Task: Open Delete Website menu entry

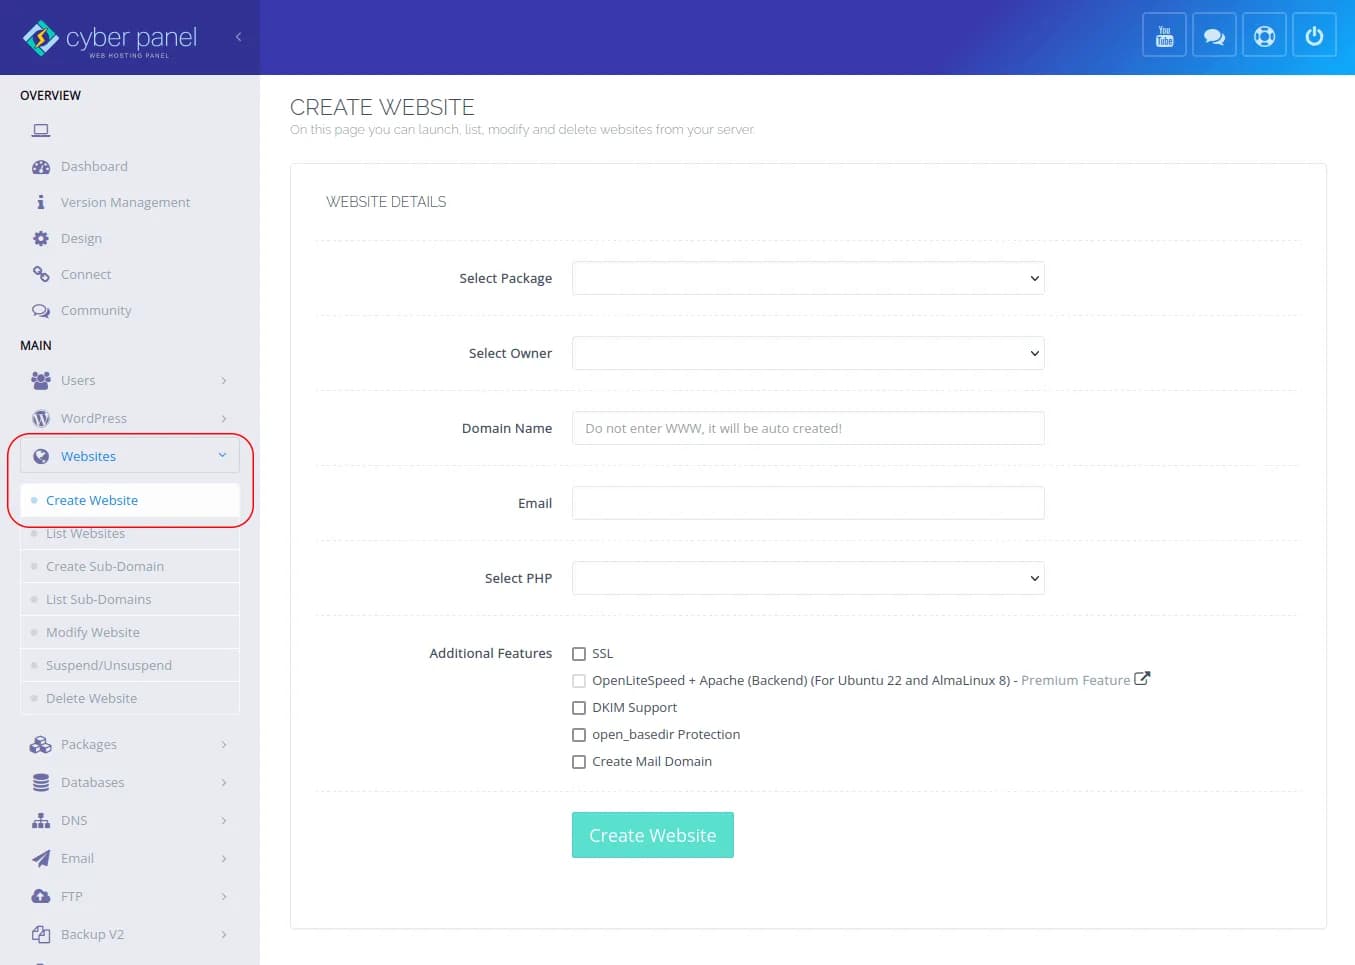Action: (x=130, y=698)
